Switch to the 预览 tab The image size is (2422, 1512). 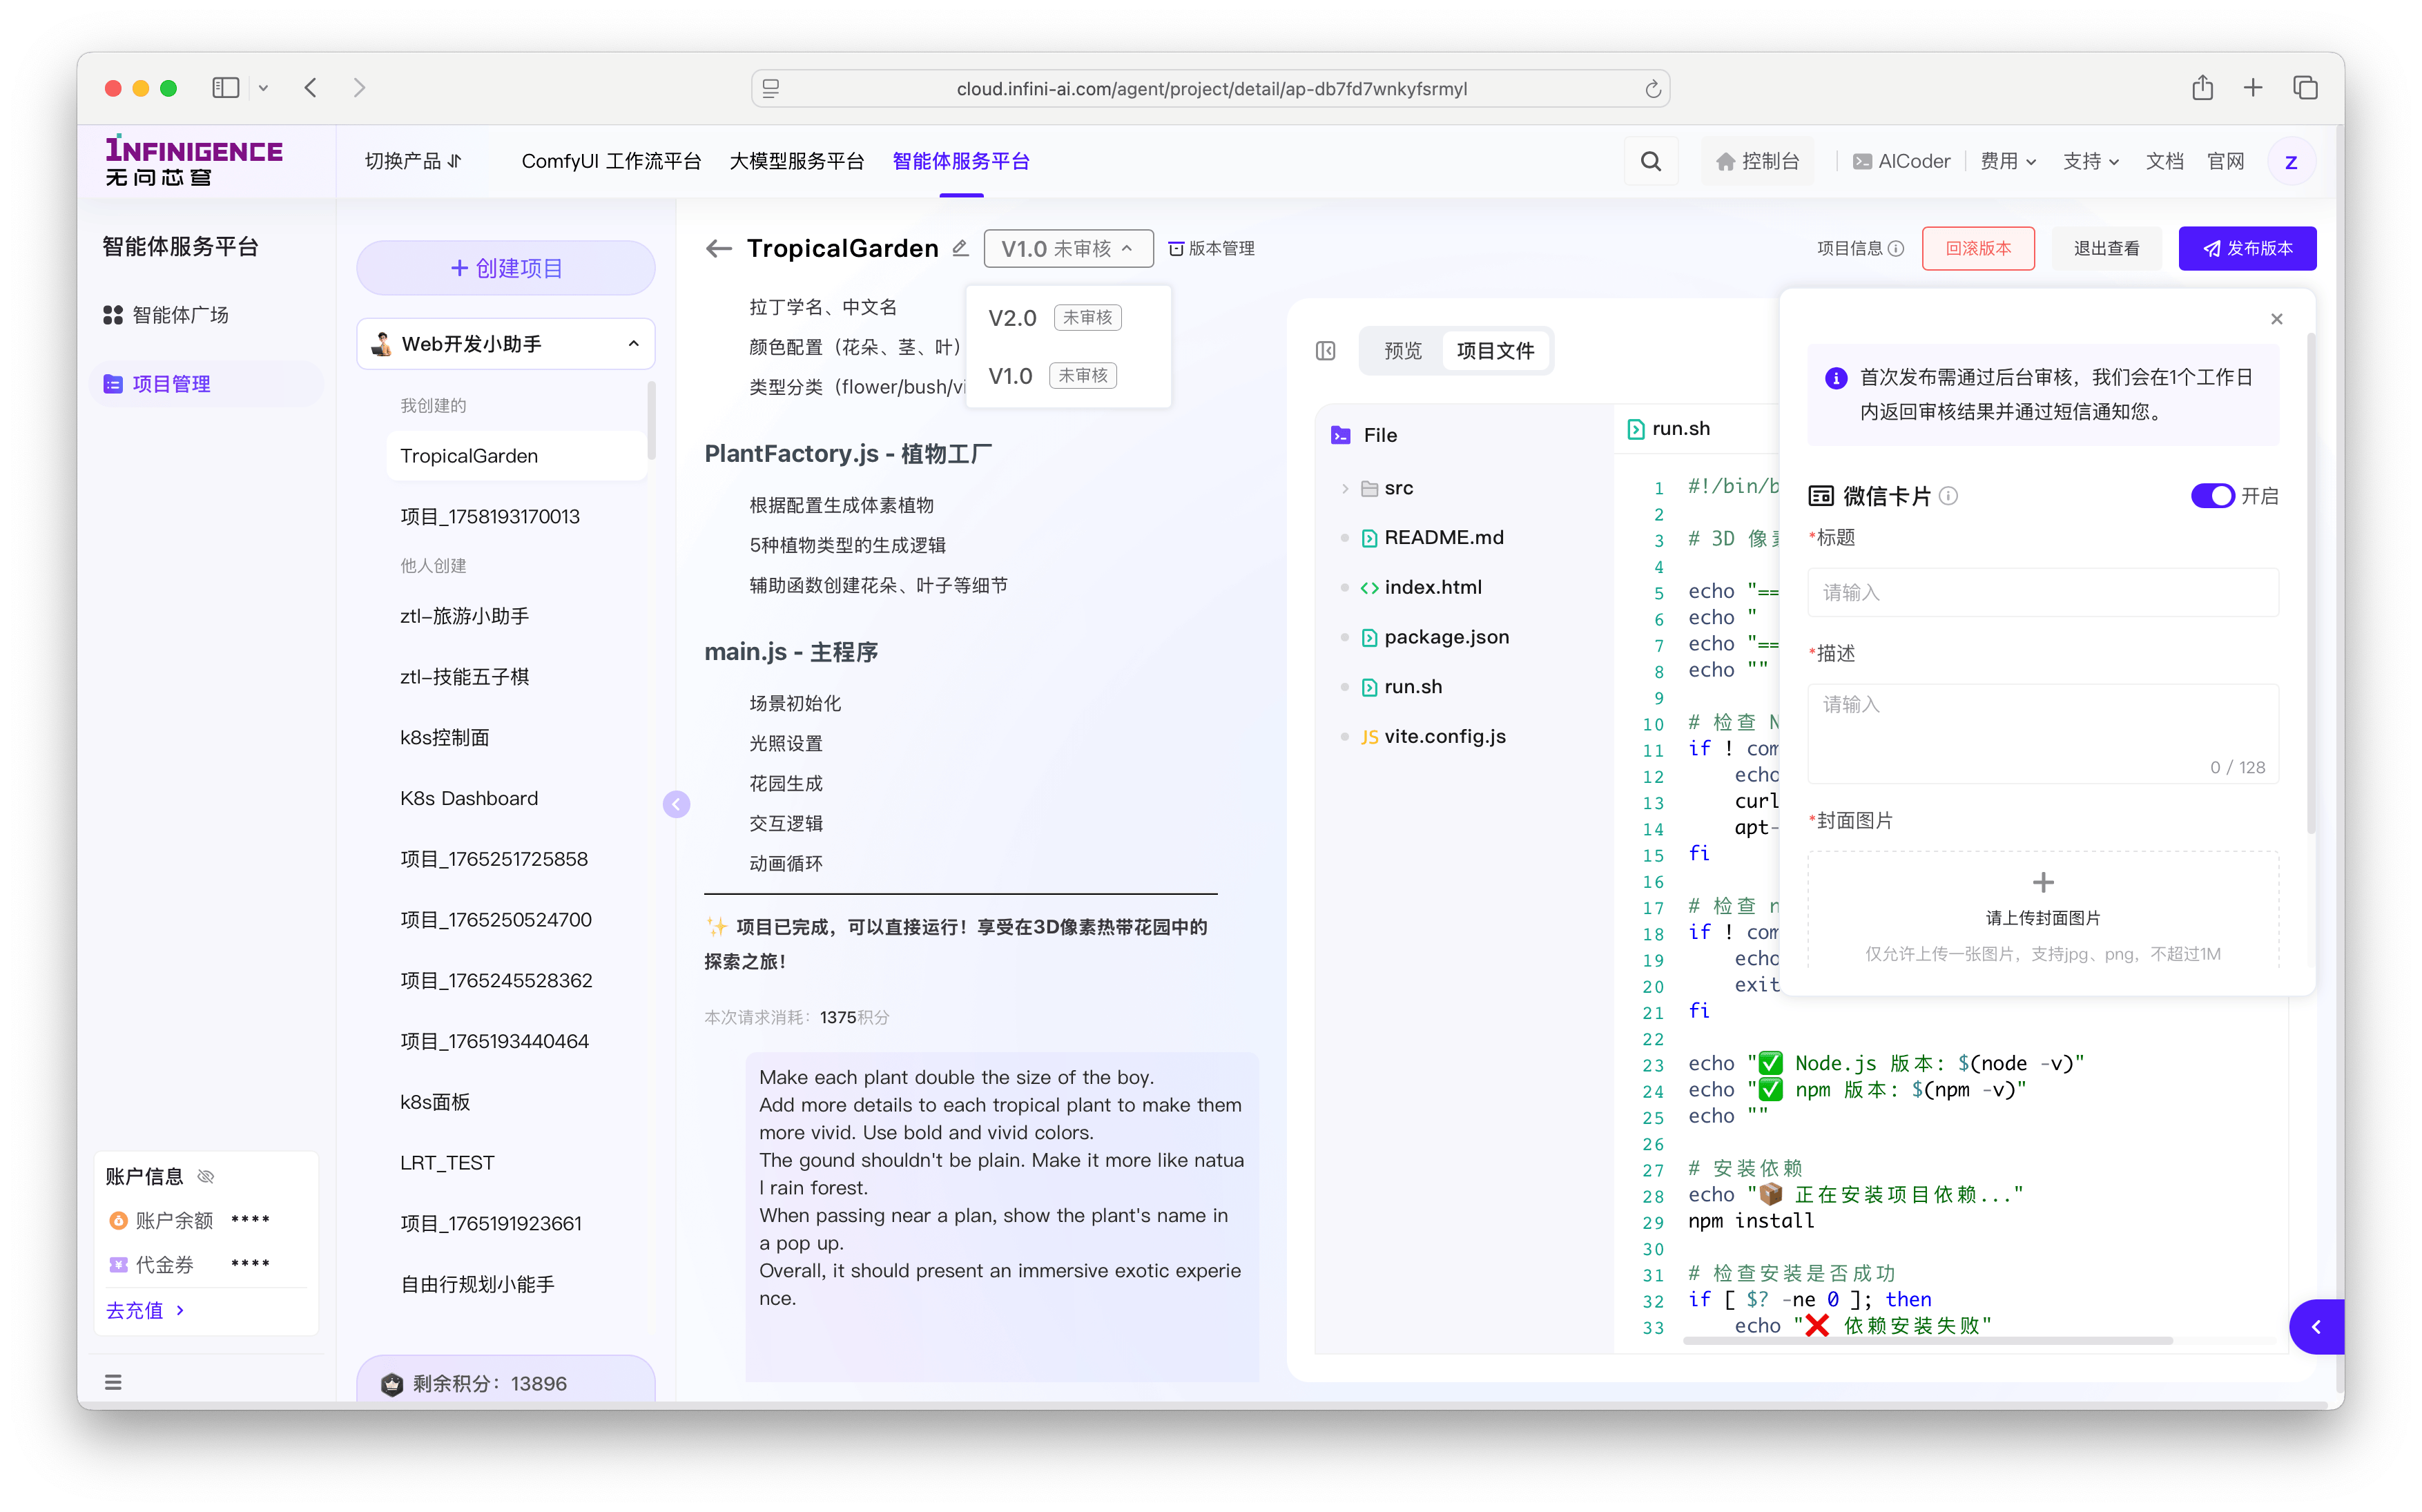1402,351
